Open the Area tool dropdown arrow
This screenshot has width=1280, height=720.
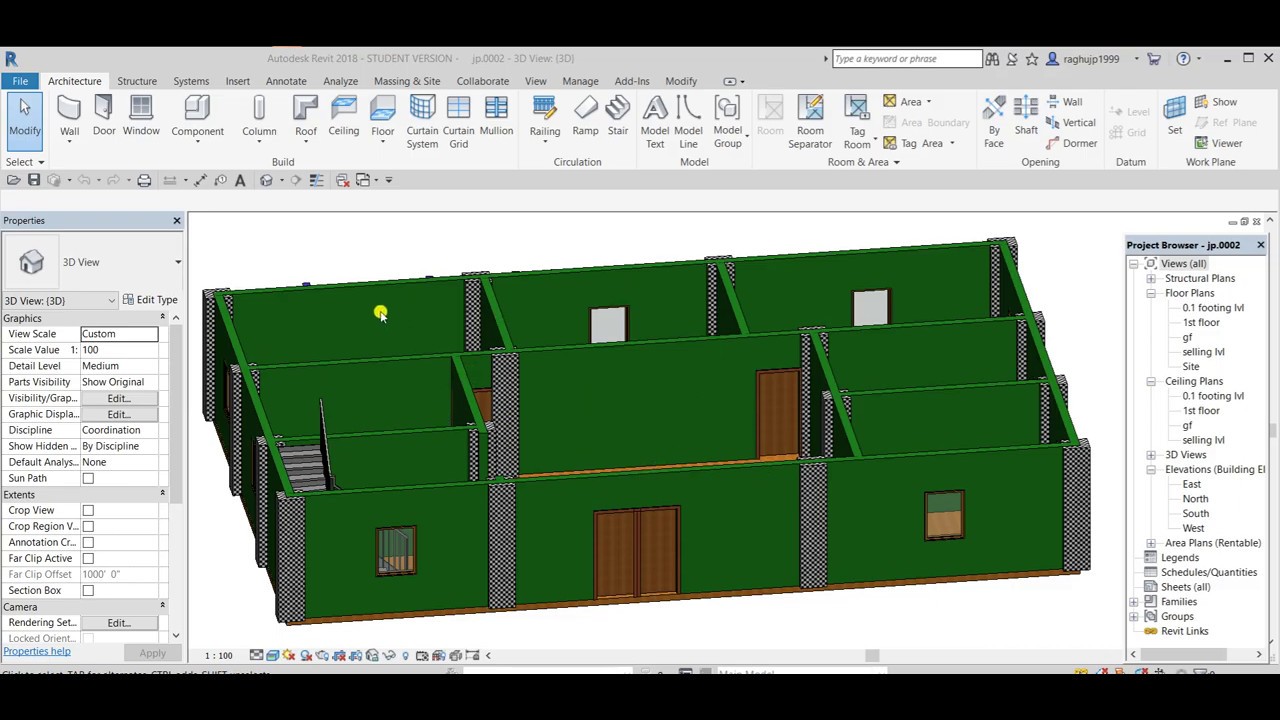click(928, 102)
